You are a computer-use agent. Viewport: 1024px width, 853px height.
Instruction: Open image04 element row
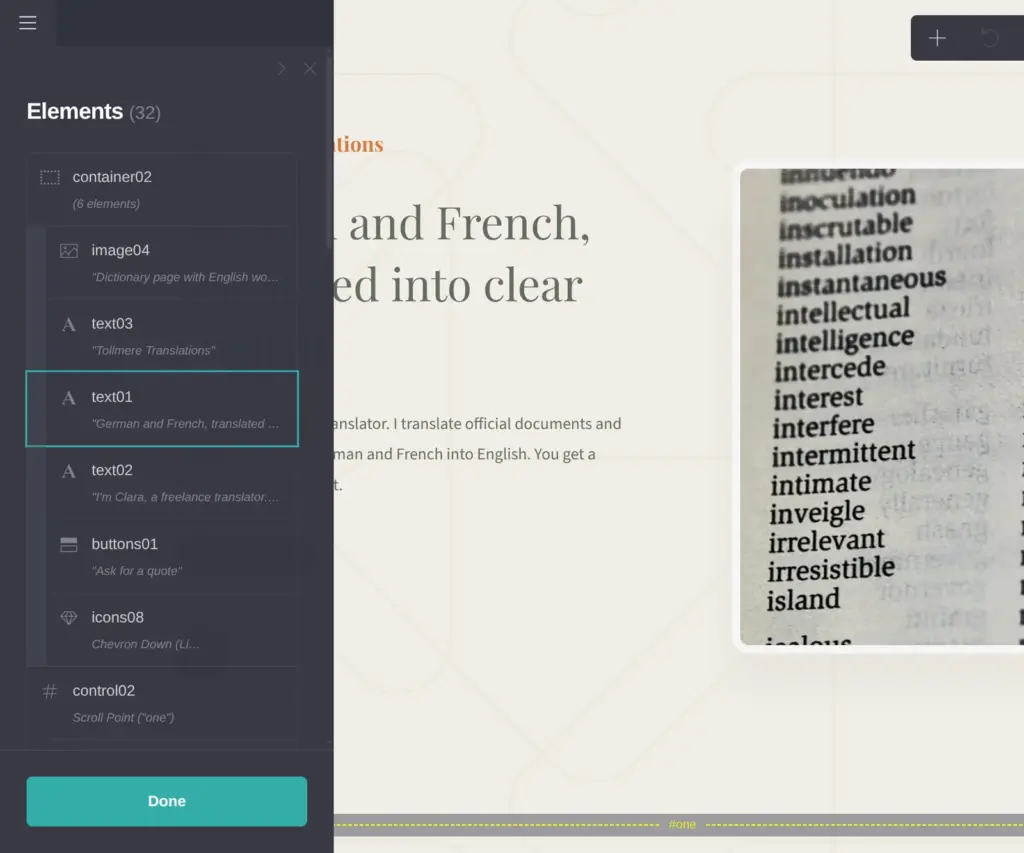click(x=171, y=263)
